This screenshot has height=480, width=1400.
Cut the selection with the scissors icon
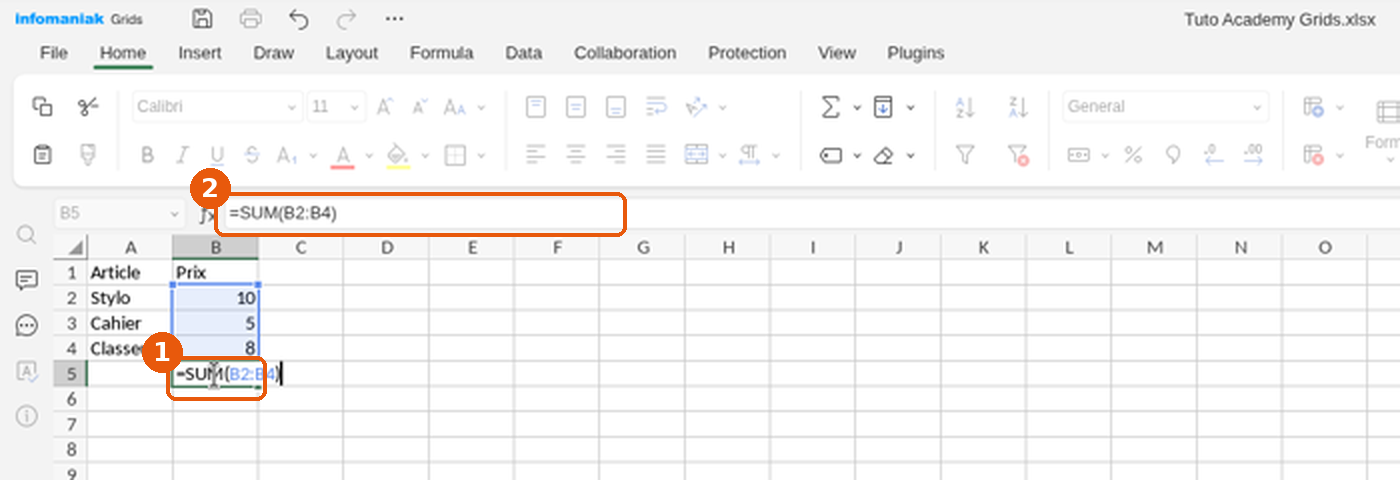88,106
